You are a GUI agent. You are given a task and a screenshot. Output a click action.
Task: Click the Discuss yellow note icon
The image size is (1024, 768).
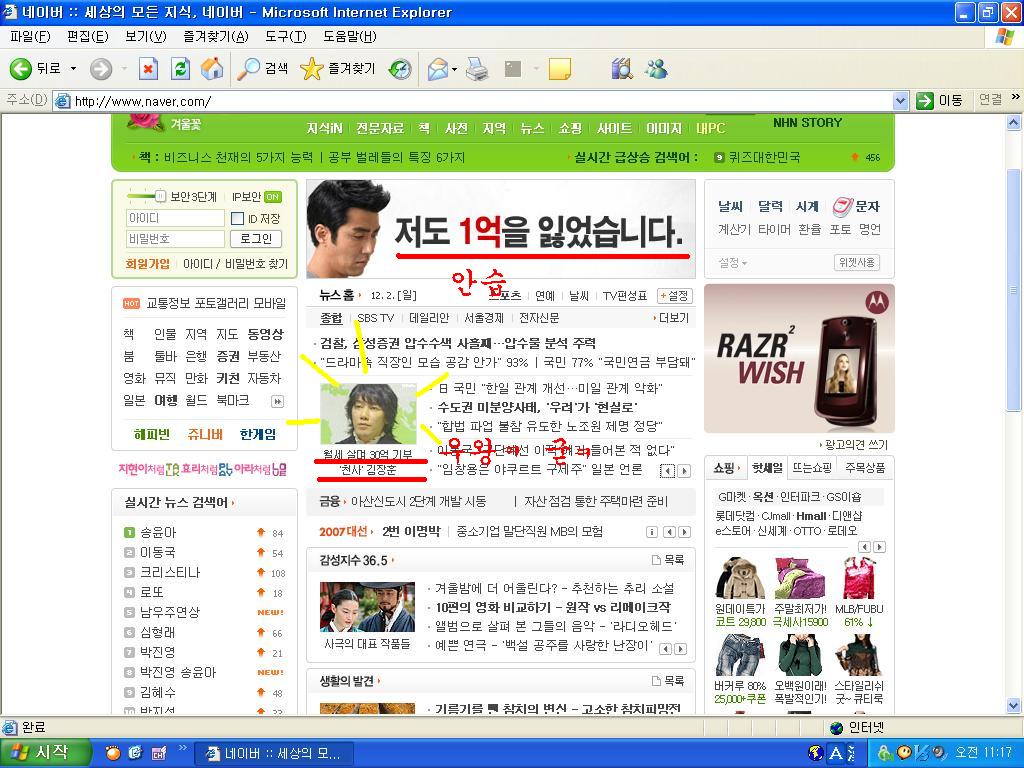560,69
